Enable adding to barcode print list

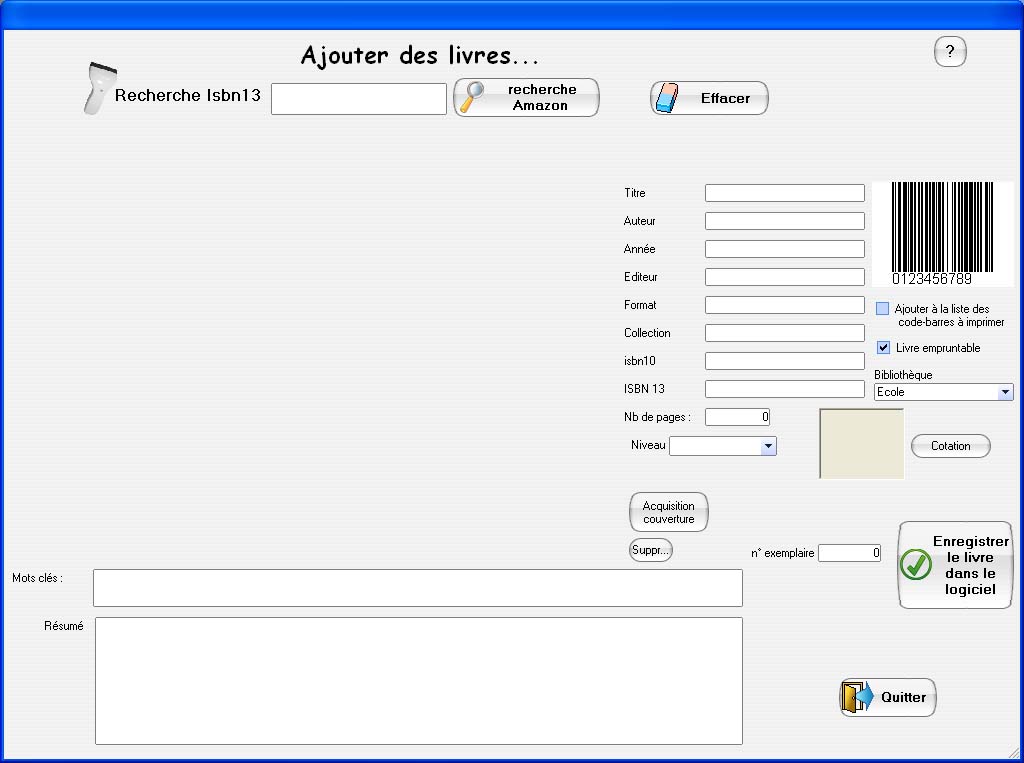coord(882,309)
